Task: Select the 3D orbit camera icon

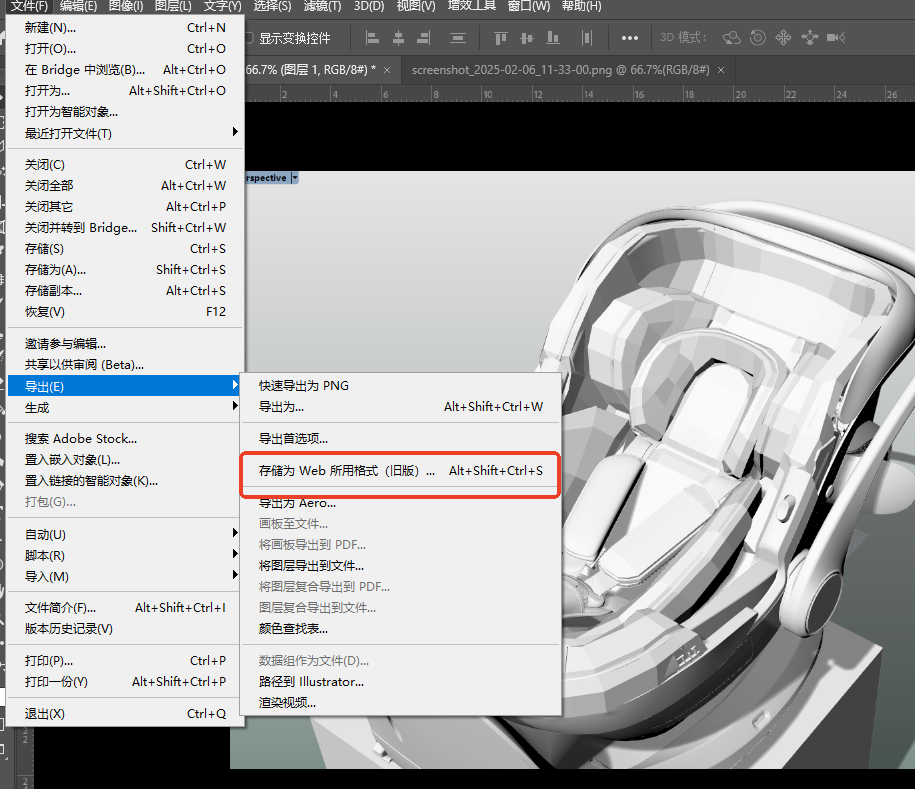Action: pos(732,38)
